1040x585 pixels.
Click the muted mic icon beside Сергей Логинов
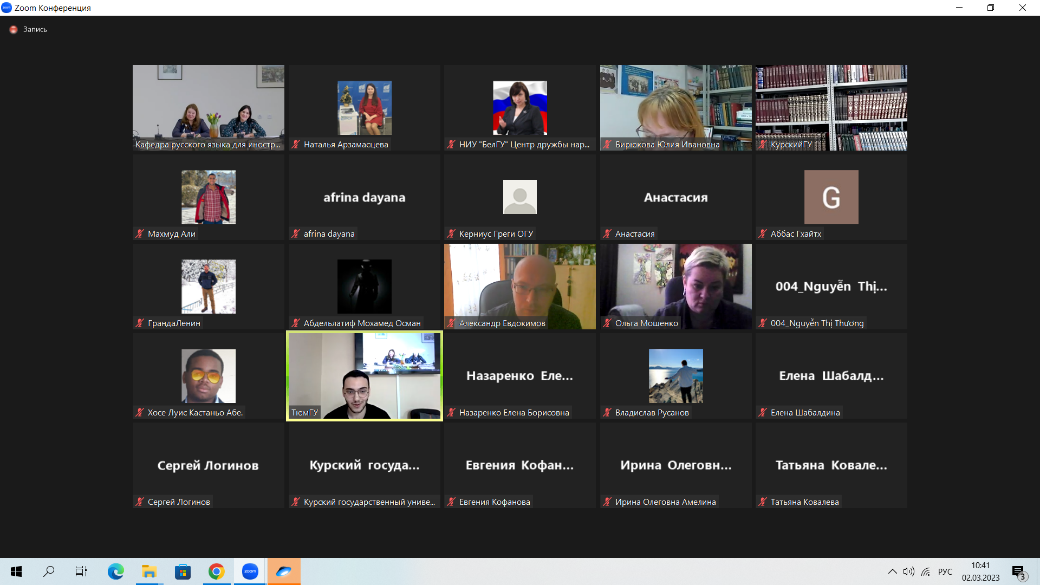click(x=140, y=502)
